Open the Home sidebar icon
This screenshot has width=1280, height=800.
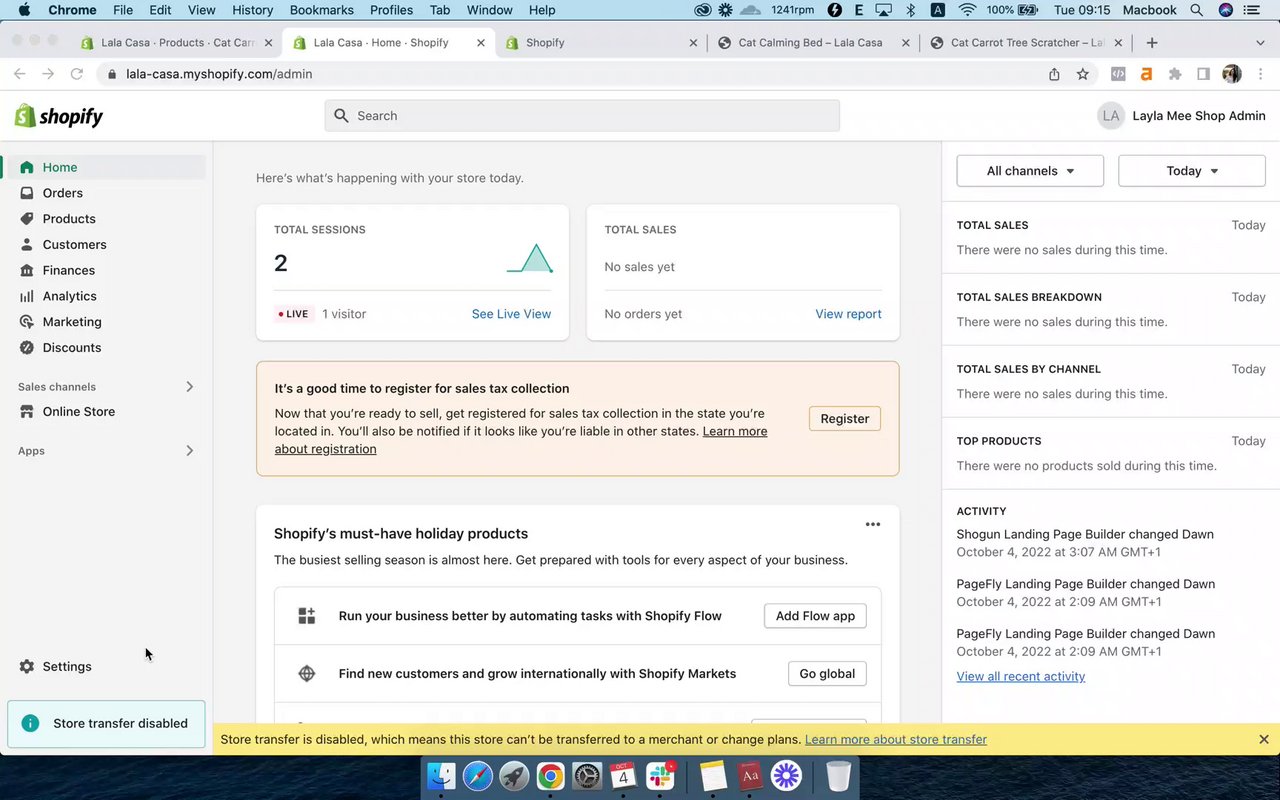(27, 167)
